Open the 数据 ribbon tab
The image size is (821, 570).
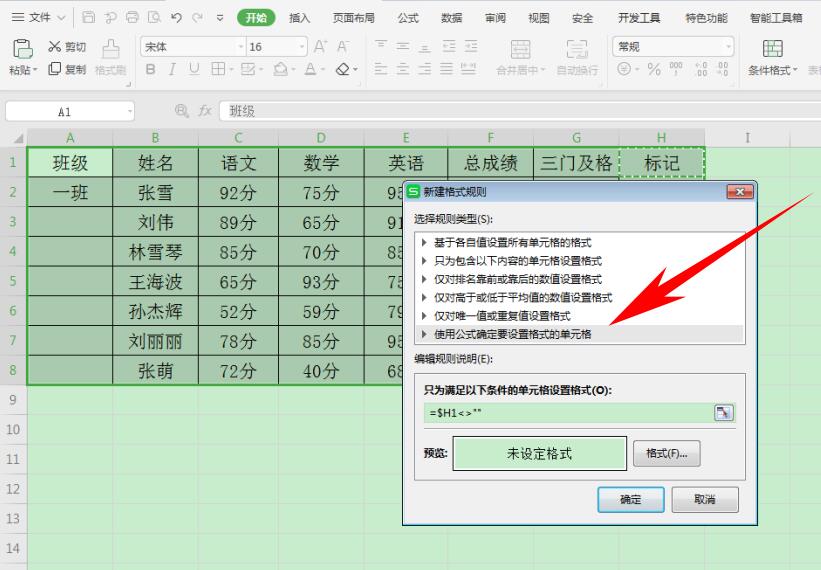(x=451, y=18)
